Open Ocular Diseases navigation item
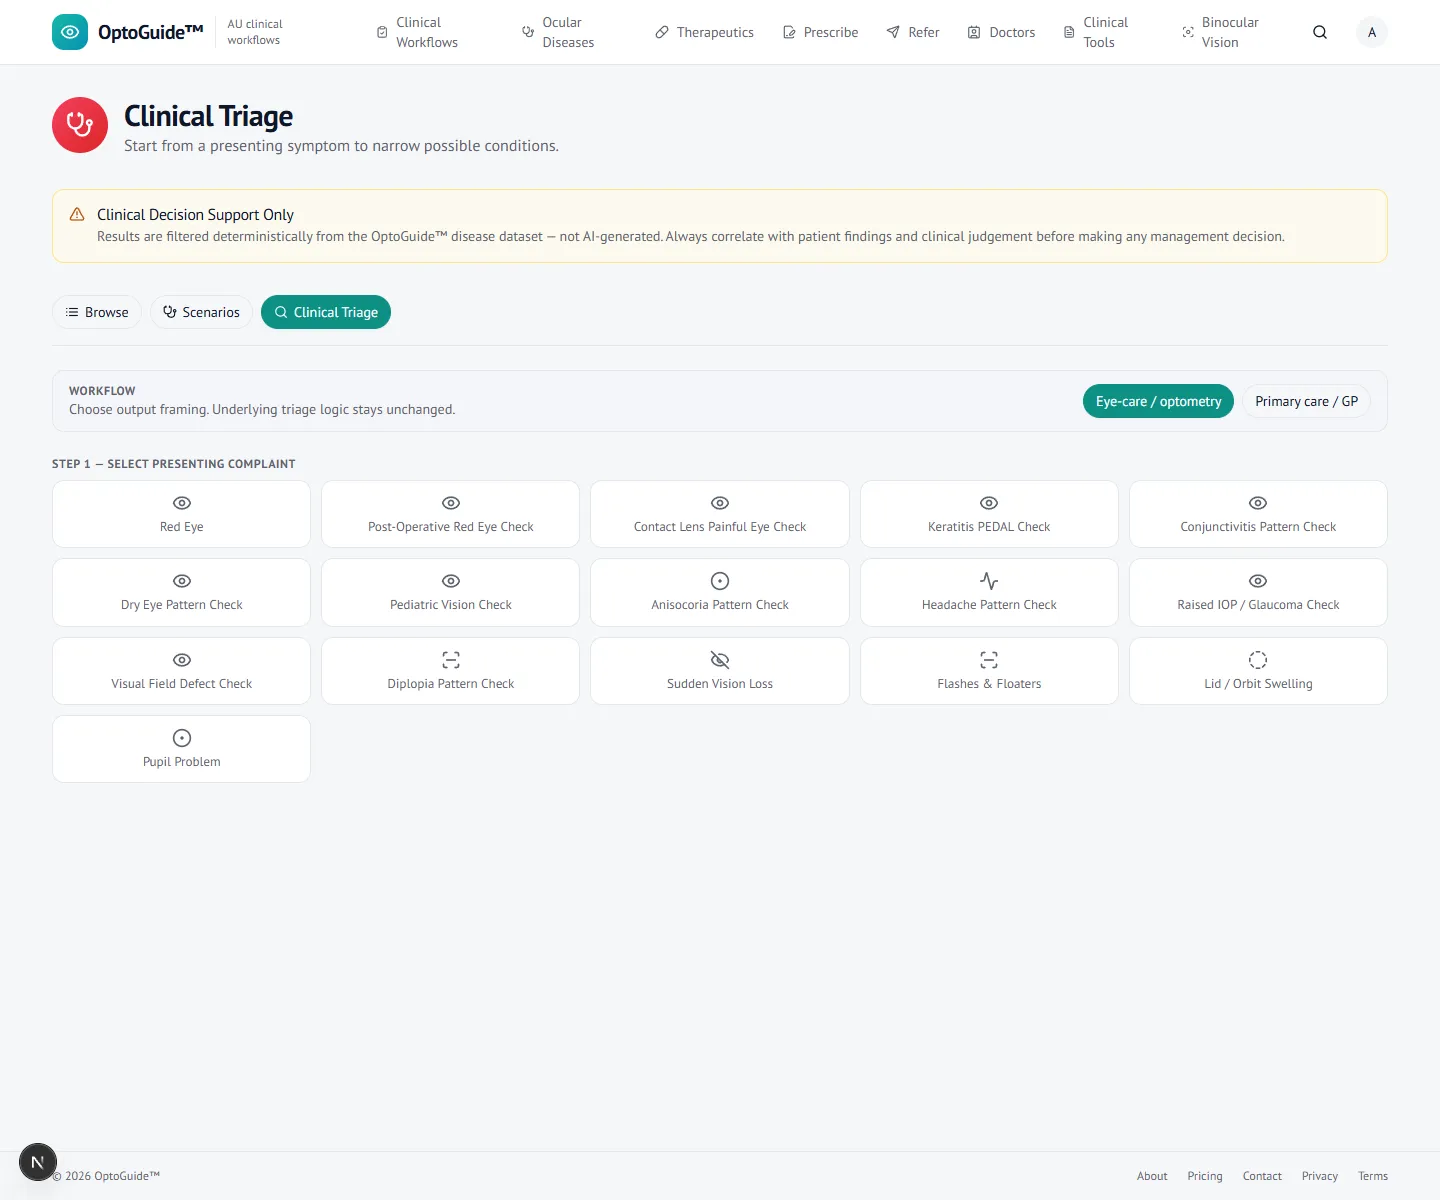The width and height of the screenshot is (1440, 1200). point(558,32)
